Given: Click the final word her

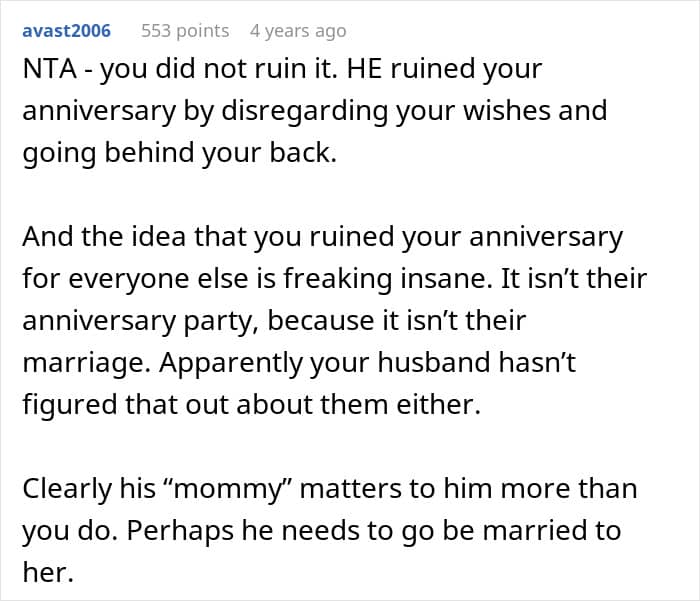Looking at the screenshot, I should coord(48,573).
